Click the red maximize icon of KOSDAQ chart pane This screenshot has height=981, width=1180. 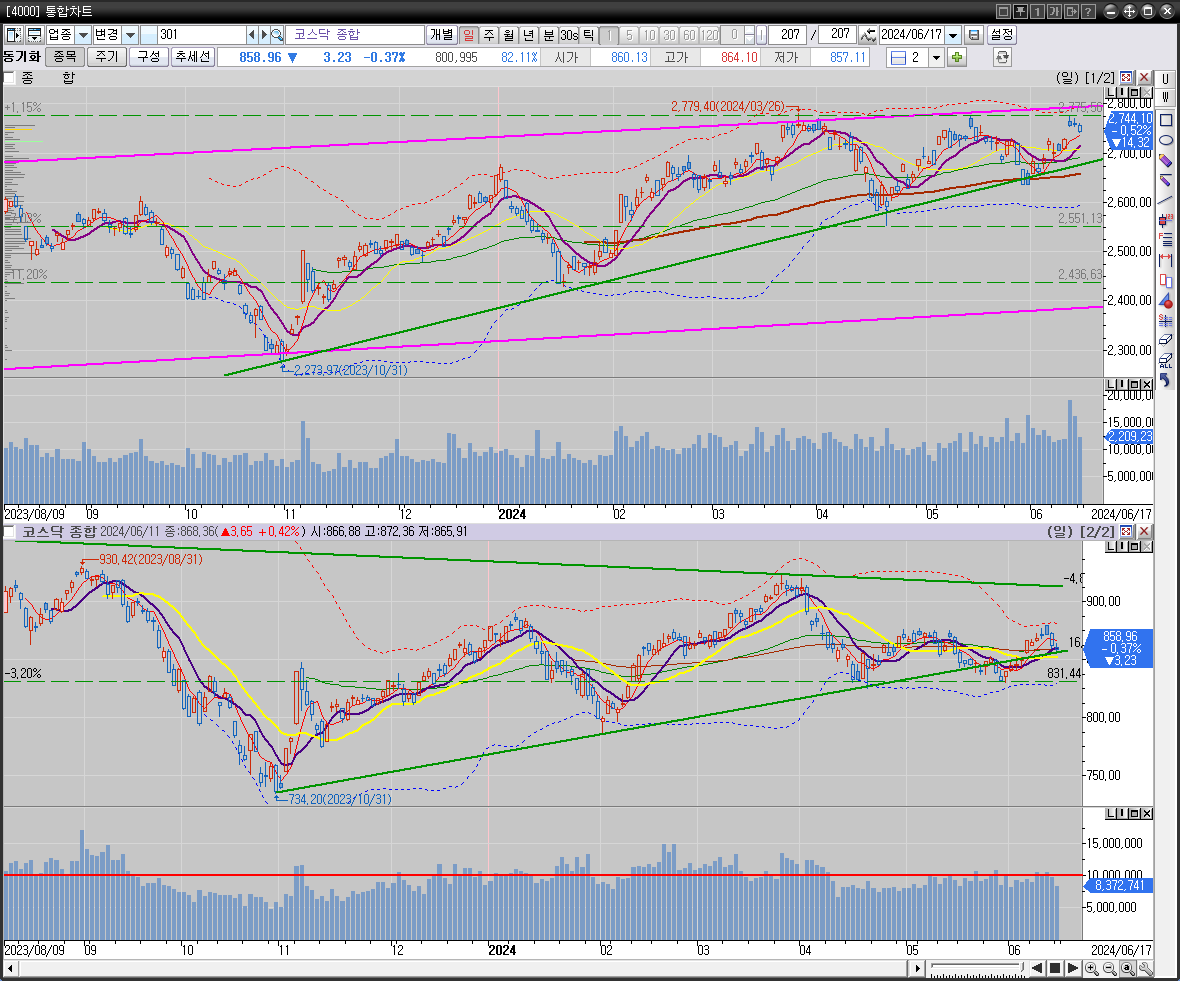point(1126,531)
